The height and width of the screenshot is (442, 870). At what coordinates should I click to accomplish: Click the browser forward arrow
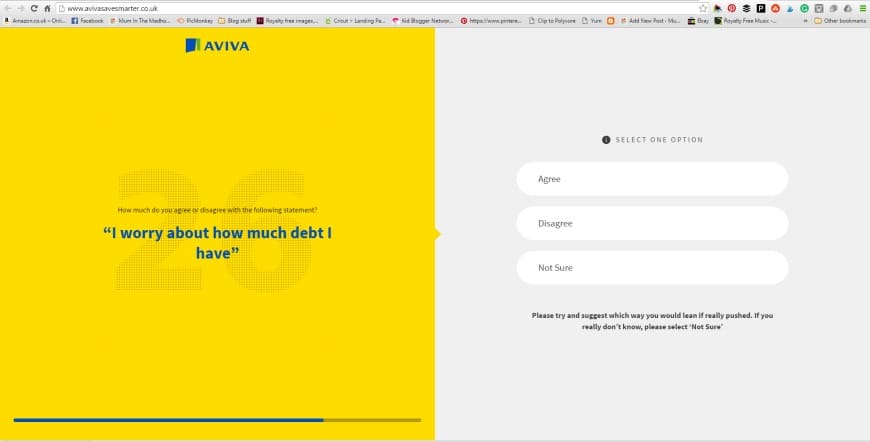pyautogui.click(x=21, y=8)
